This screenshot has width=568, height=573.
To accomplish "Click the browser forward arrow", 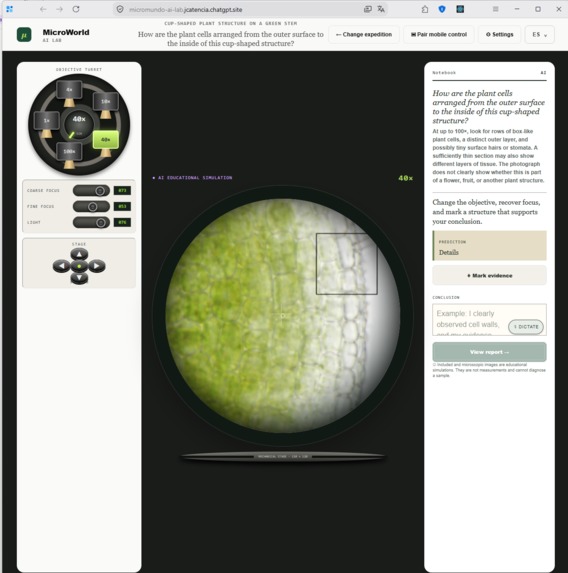I will coord(60,9).
